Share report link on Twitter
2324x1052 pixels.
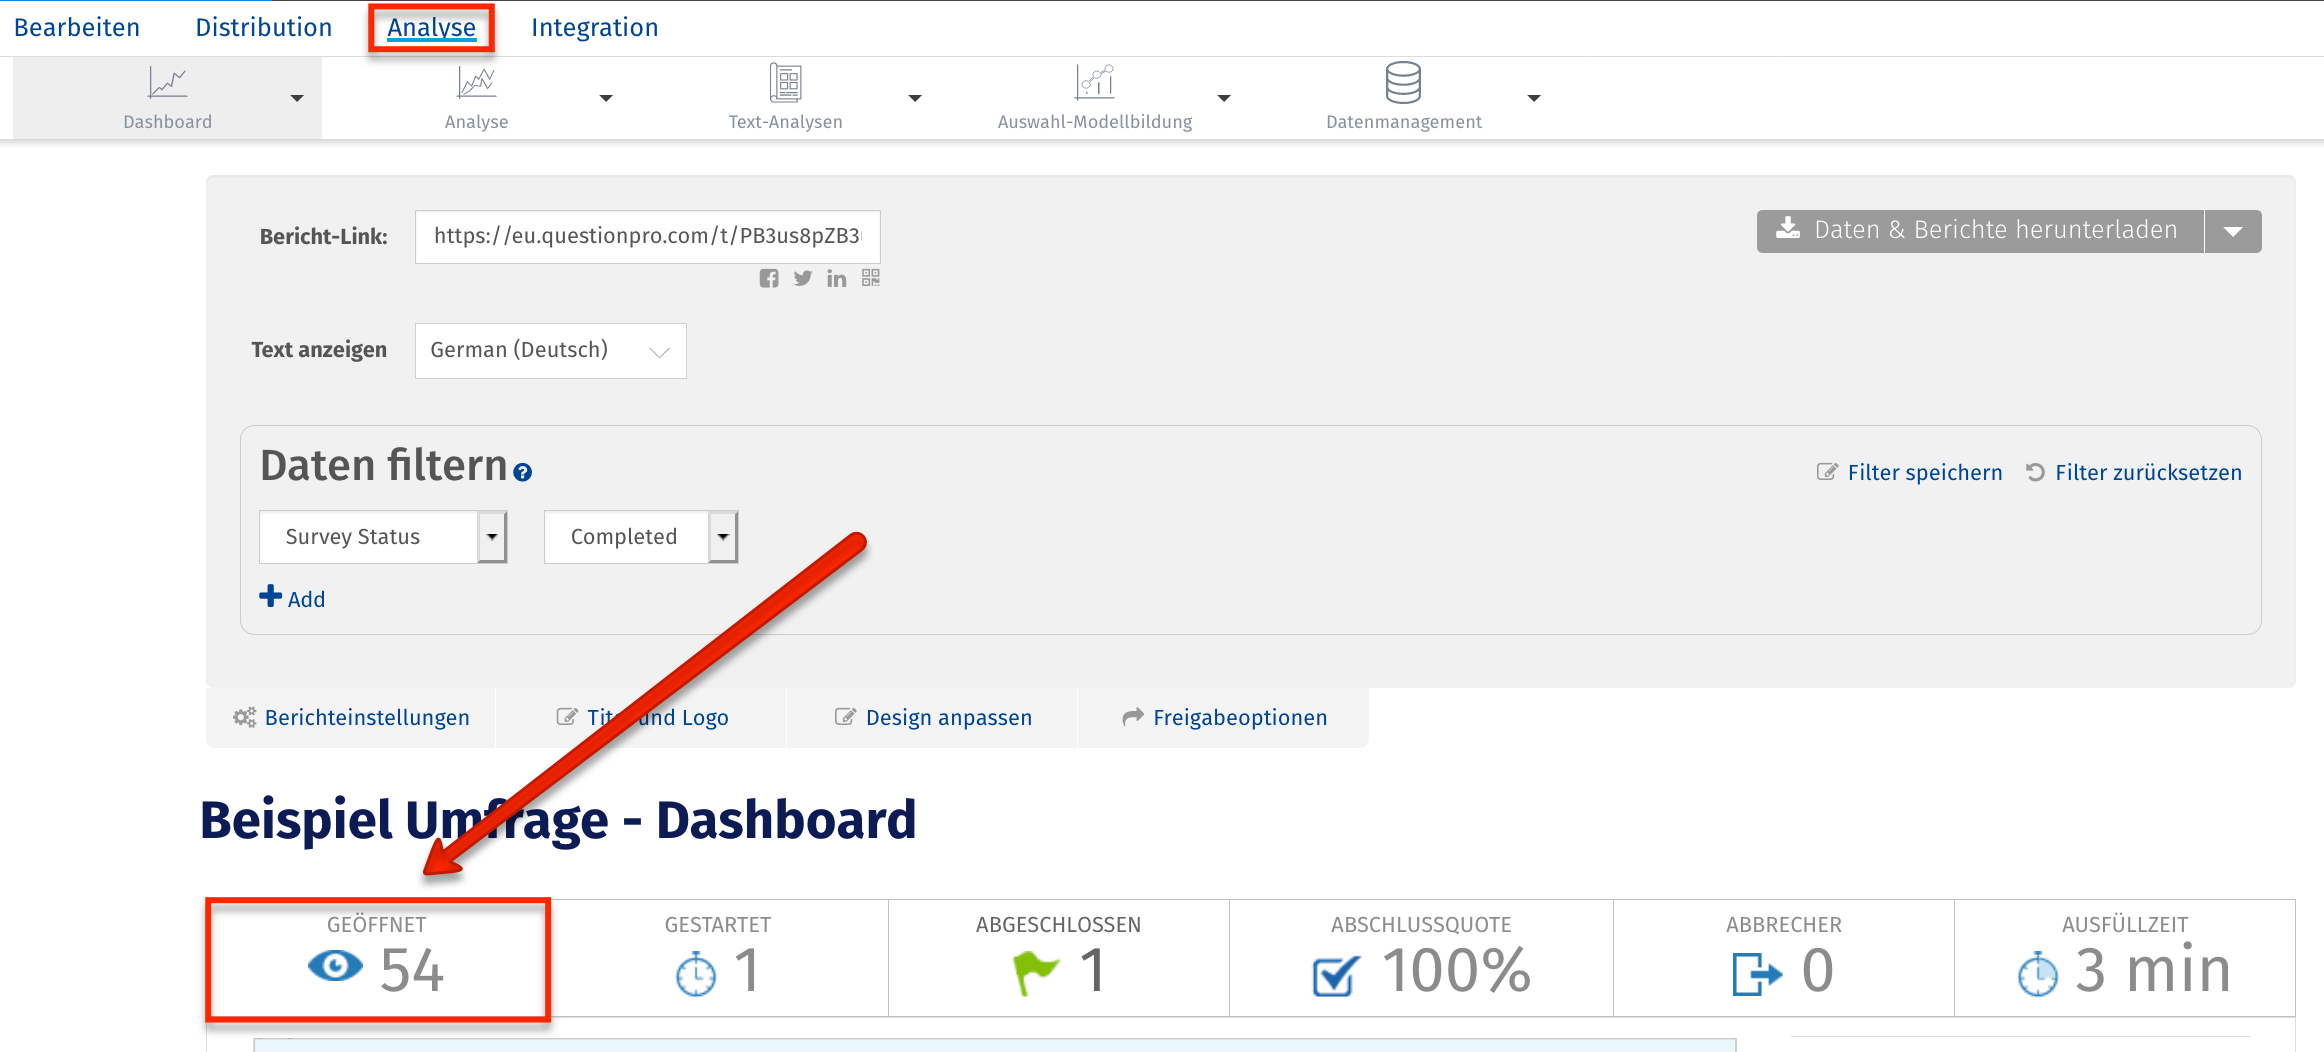pyautogui.click(x=803, y=278)
